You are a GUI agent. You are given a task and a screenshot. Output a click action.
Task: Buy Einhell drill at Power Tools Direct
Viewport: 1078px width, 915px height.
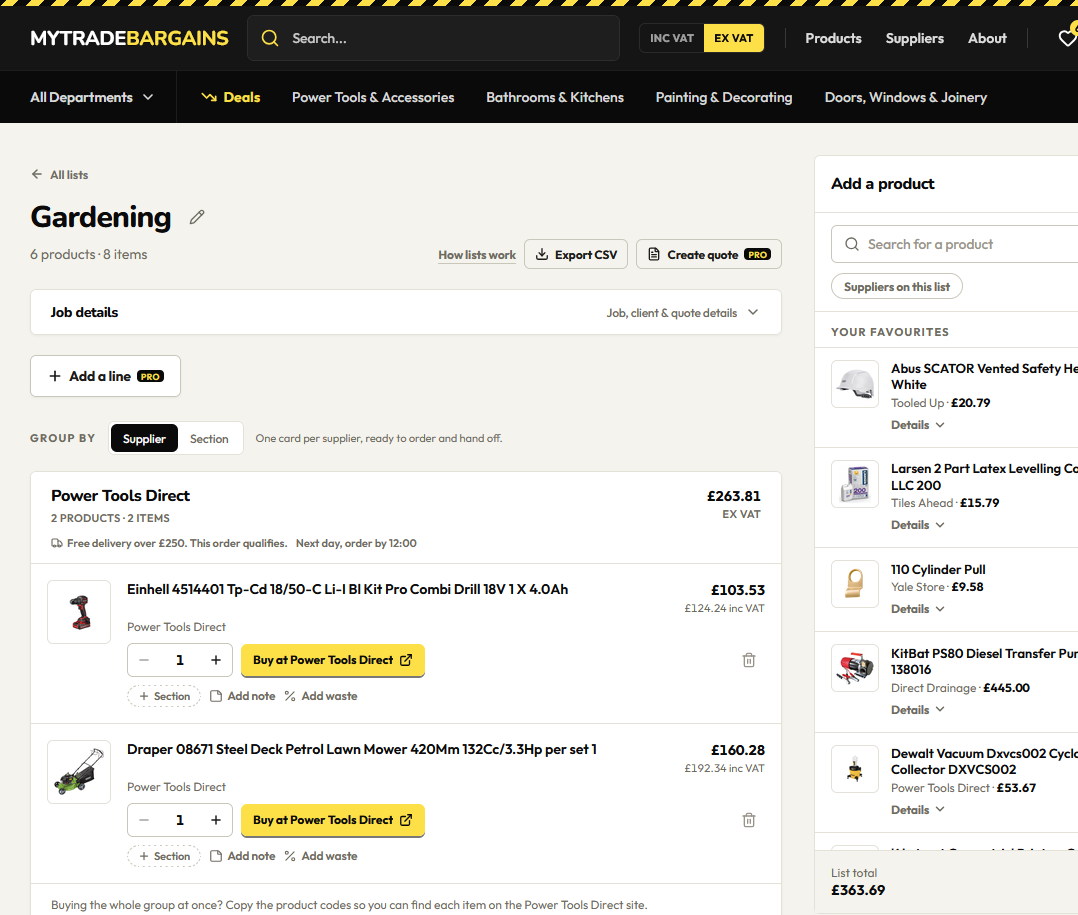[x=333, y=660]
